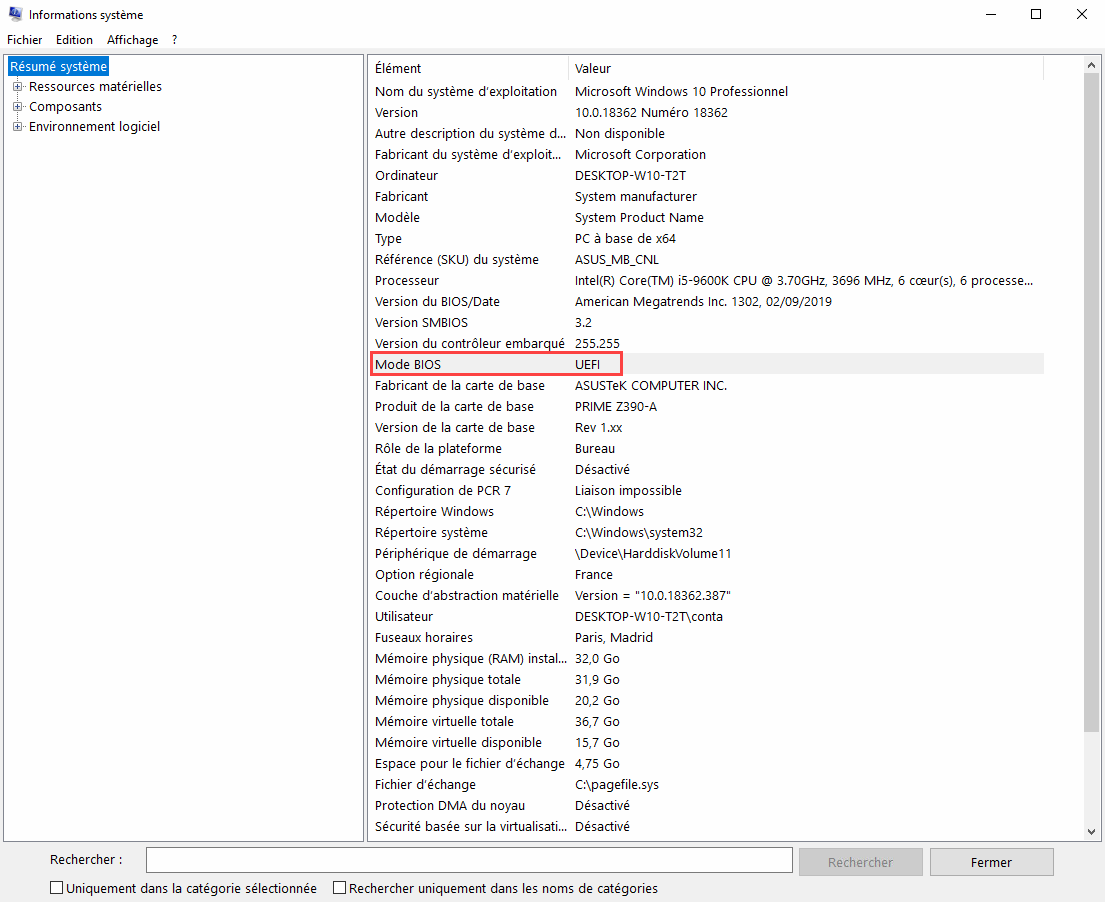Select the Protection DMA du noyau row

(707, 805)
